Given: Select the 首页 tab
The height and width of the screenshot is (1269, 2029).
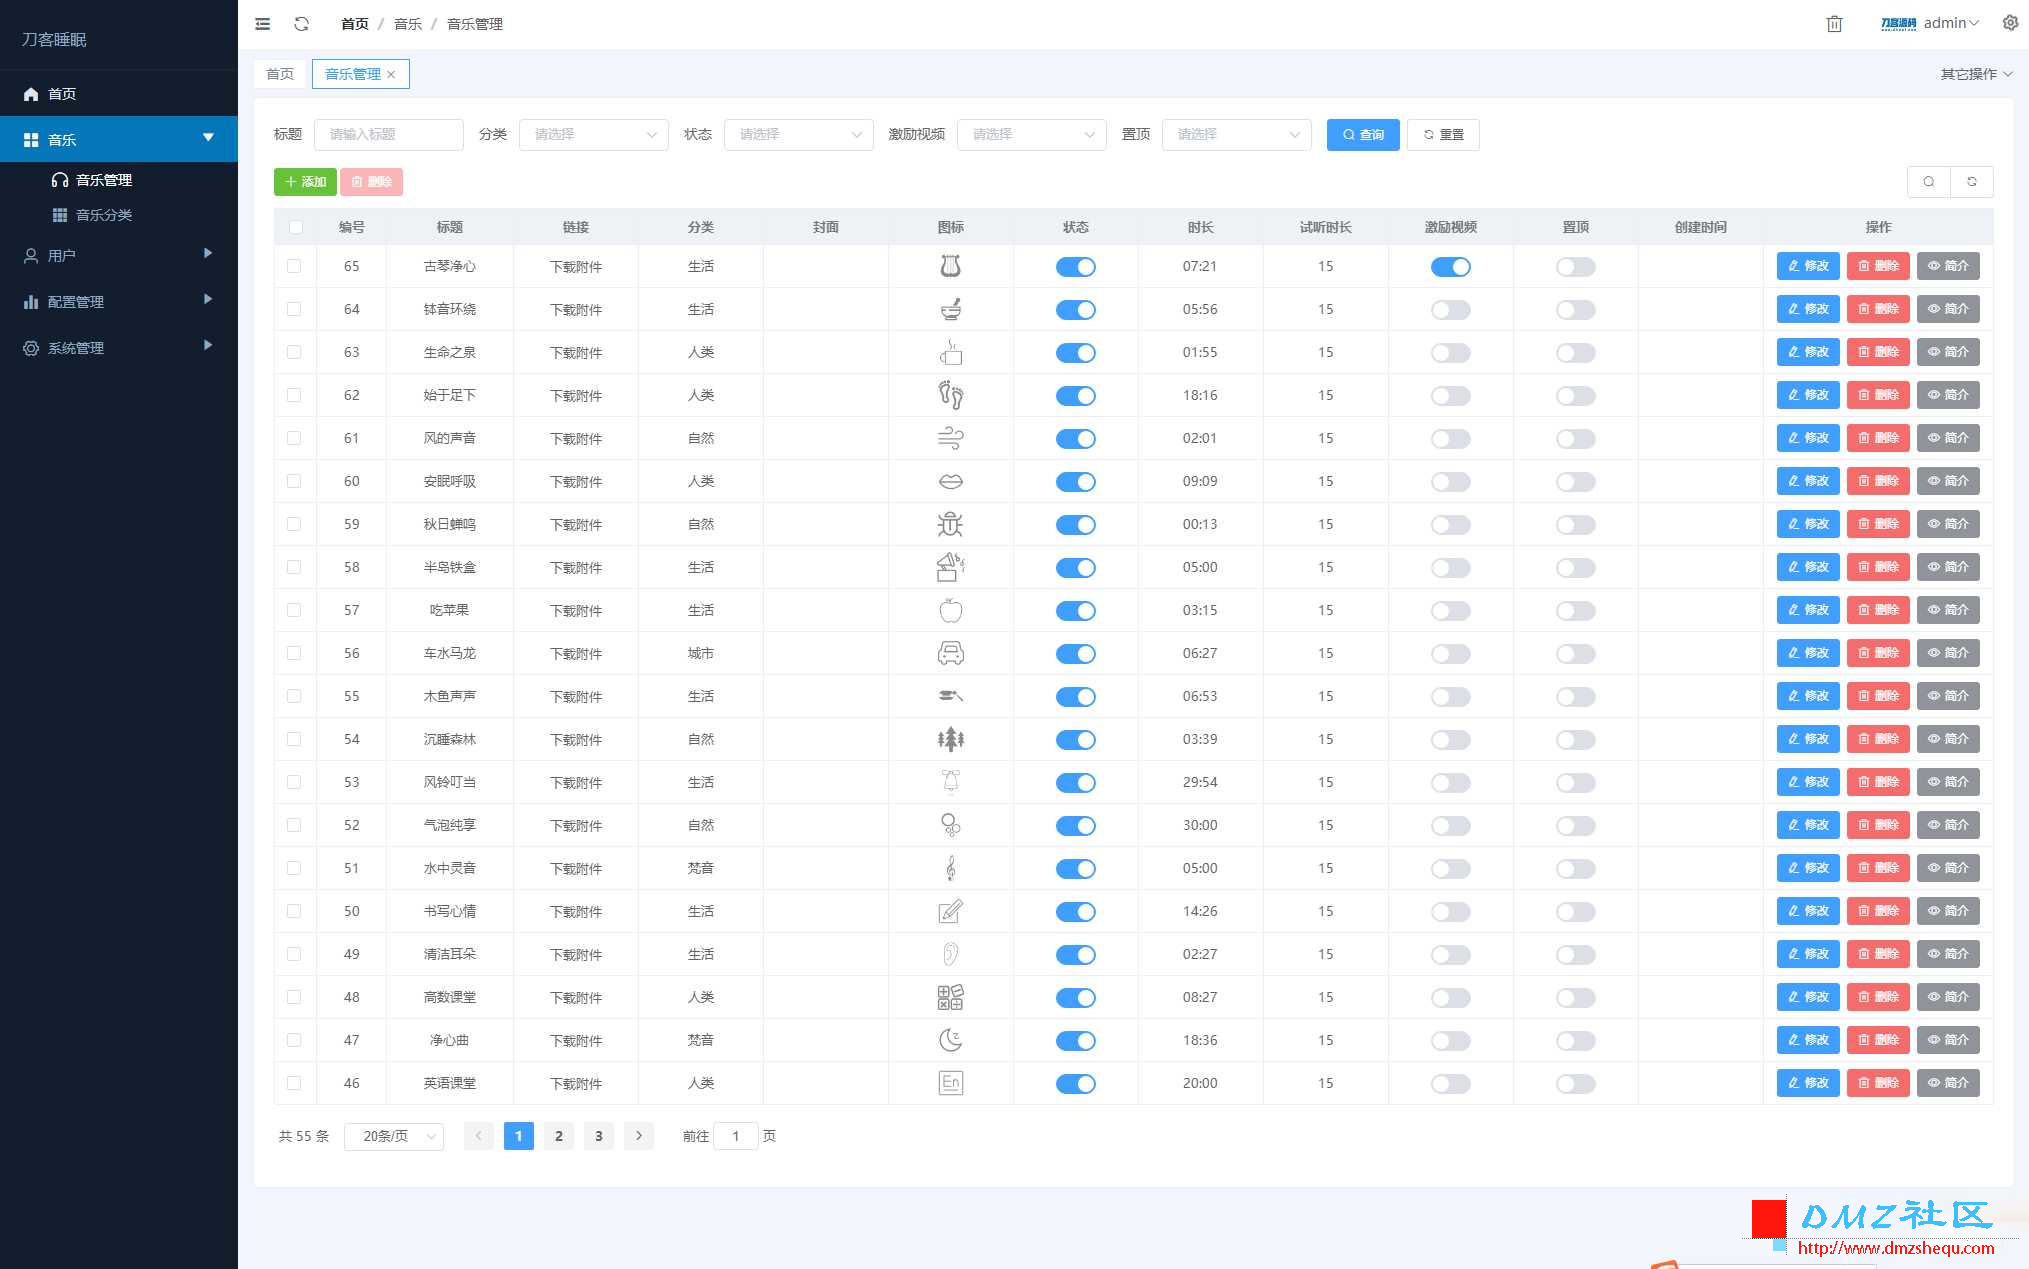Looking at the screenshot, I should (280, 74).
